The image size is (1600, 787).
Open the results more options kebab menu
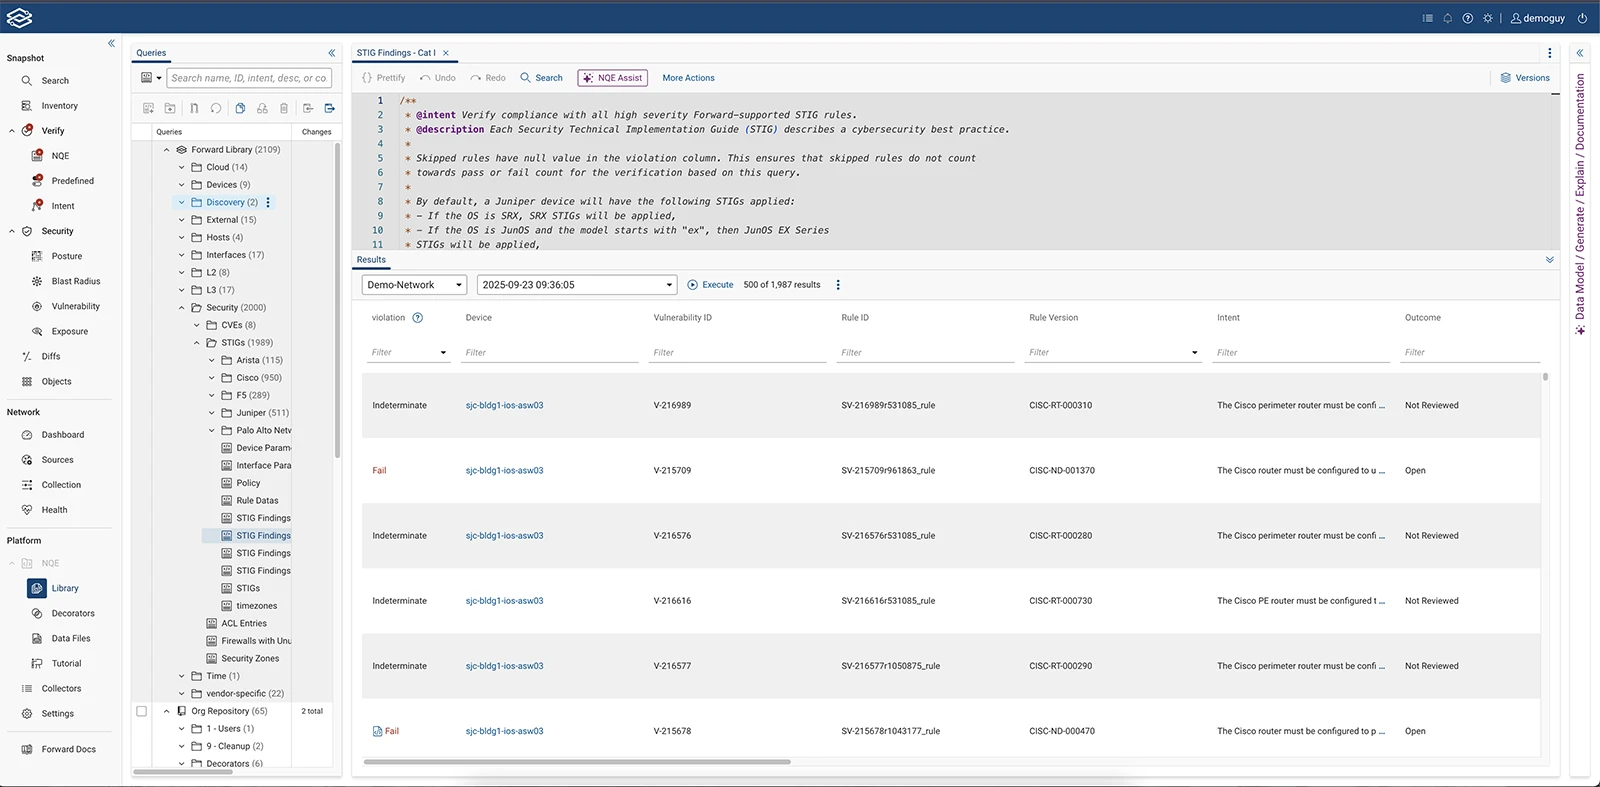(x=838, y=285)
